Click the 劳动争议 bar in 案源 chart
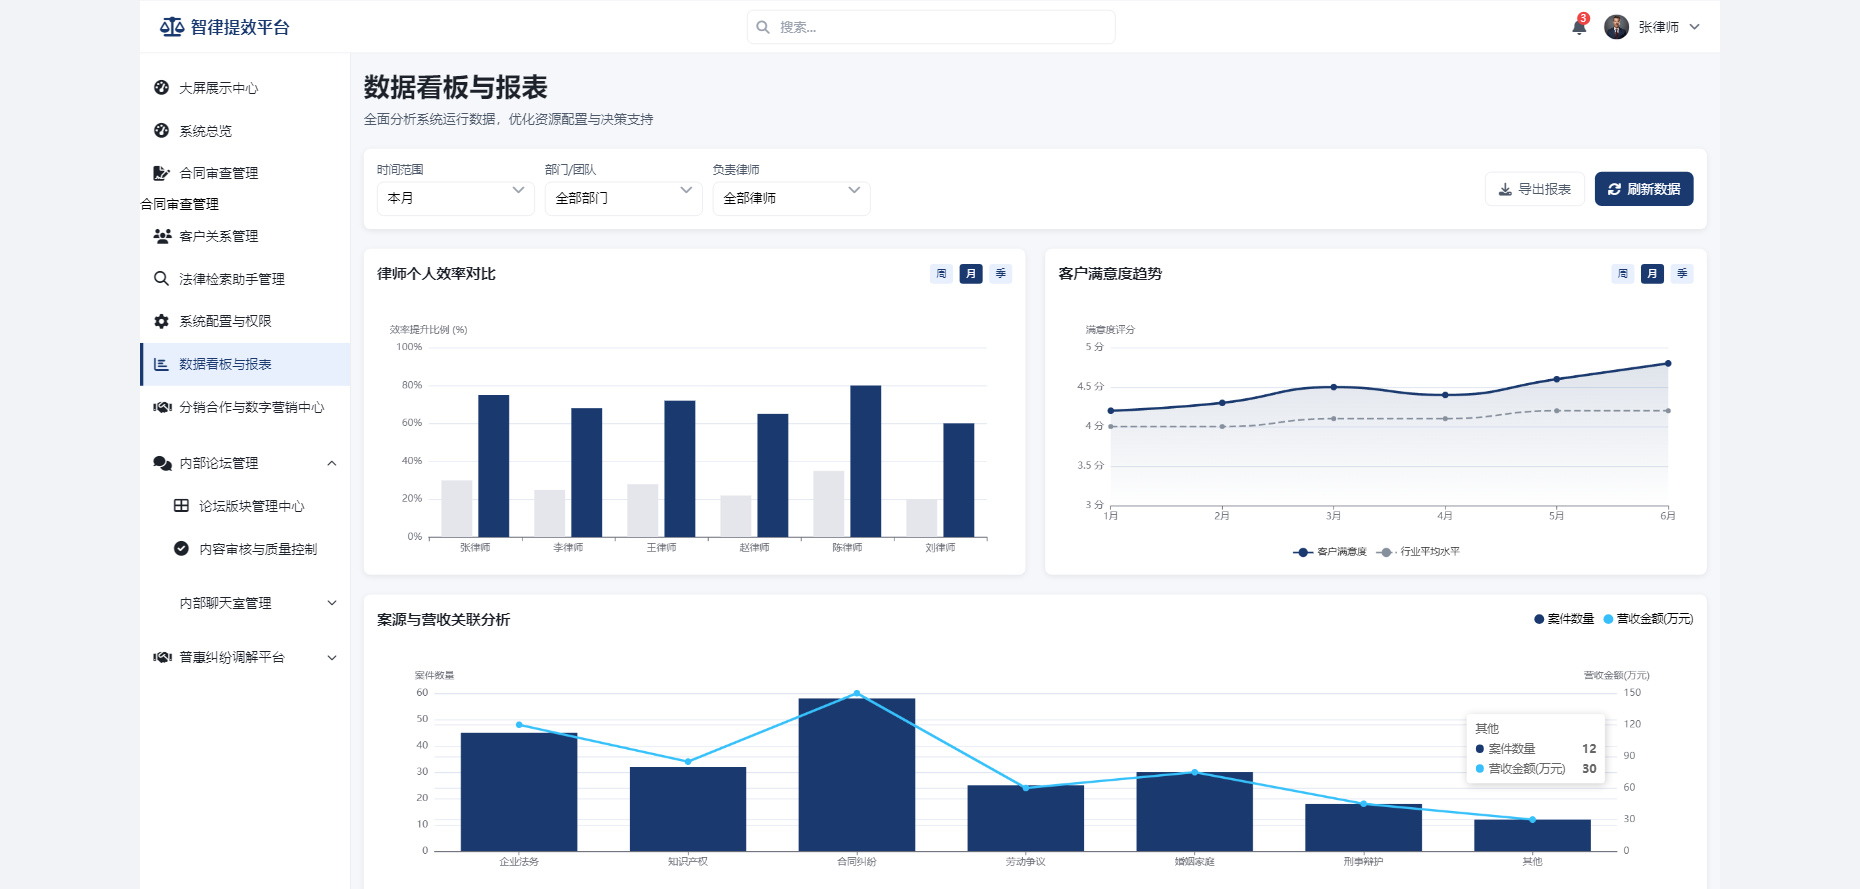 tap(1026, 818)
